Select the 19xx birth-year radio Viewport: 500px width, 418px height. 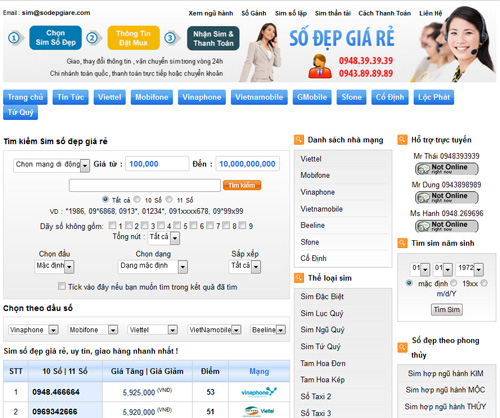453,283
